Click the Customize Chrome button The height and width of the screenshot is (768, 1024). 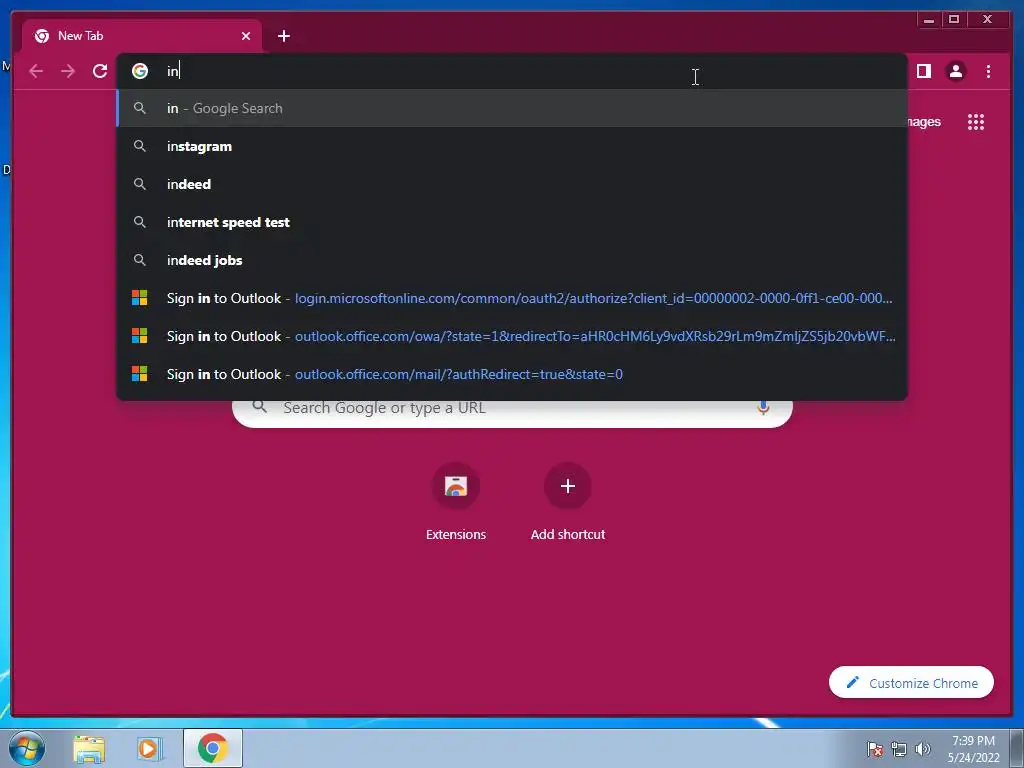tap(911, 682)
